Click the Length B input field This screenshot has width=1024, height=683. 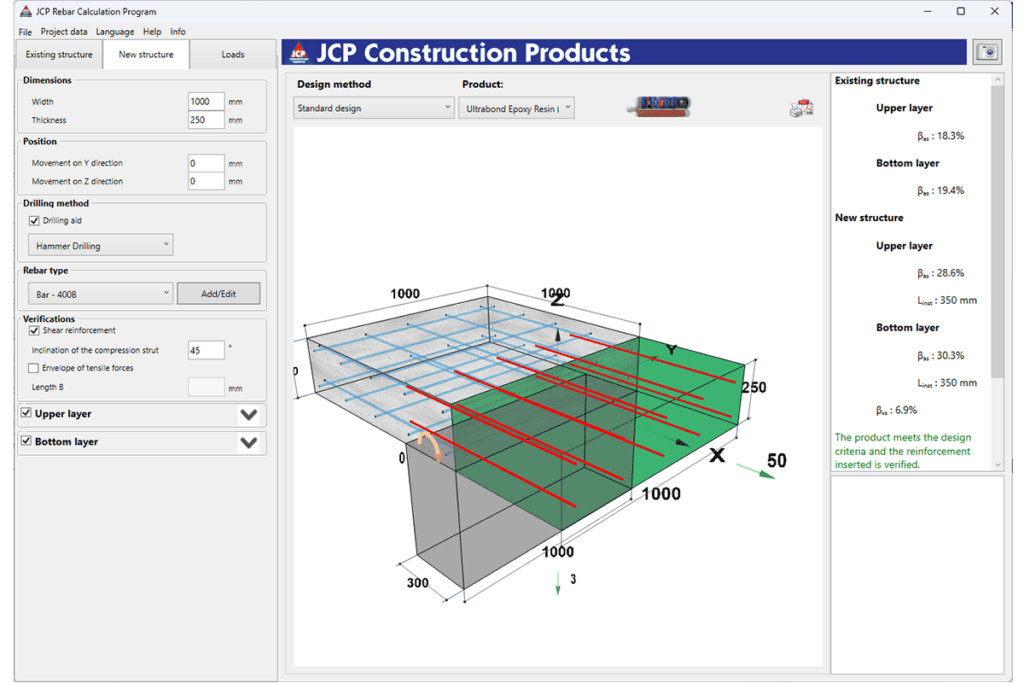tap(206, 387)
